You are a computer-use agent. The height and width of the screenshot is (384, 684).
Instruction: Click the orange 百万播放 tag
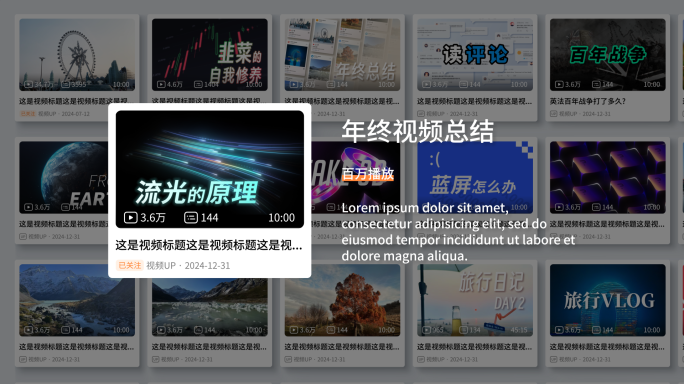(x=368, y=174)
